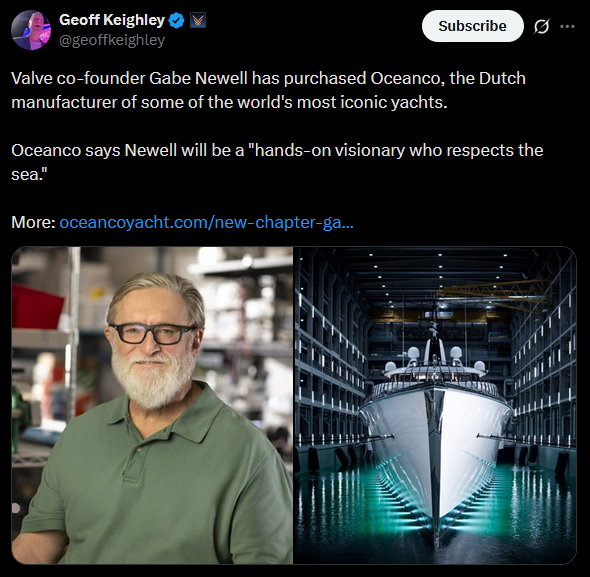
Task: Click the yellow crane in the yacht photo
Action: coord(493,294)
